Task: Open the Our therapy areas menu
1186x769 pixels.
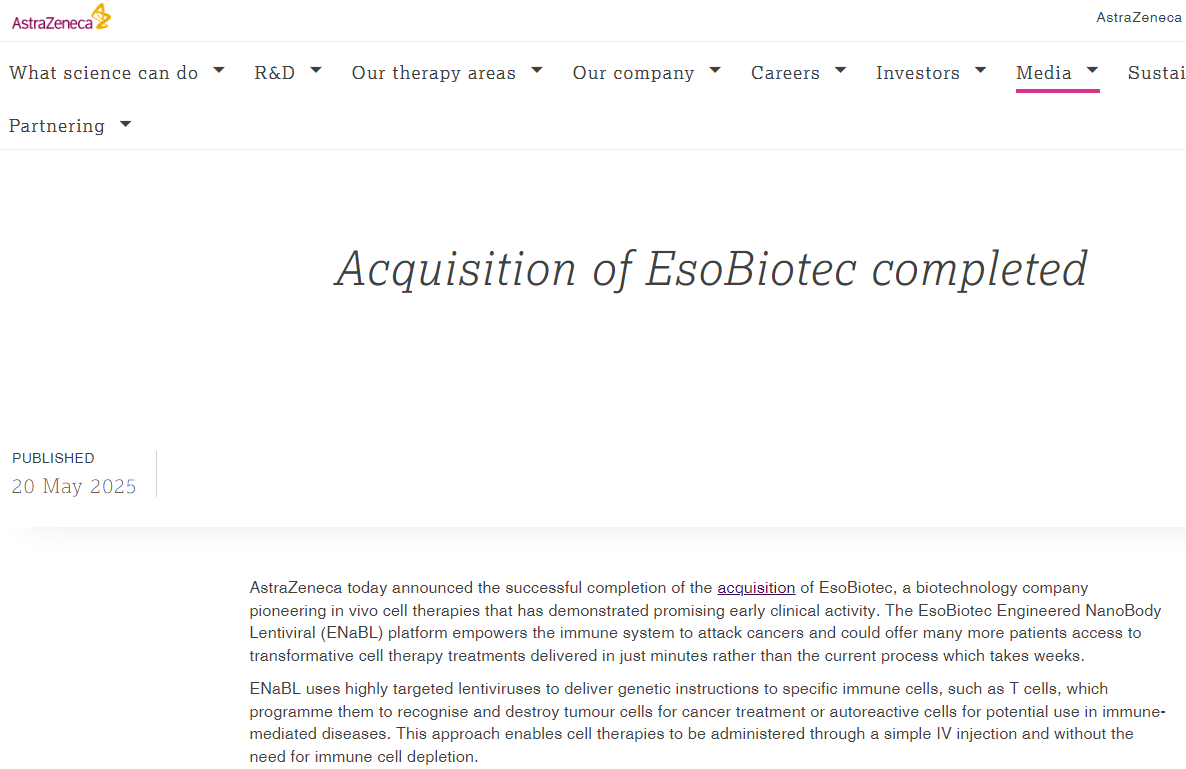Action: pyautogui.click(x=434, y=73)
